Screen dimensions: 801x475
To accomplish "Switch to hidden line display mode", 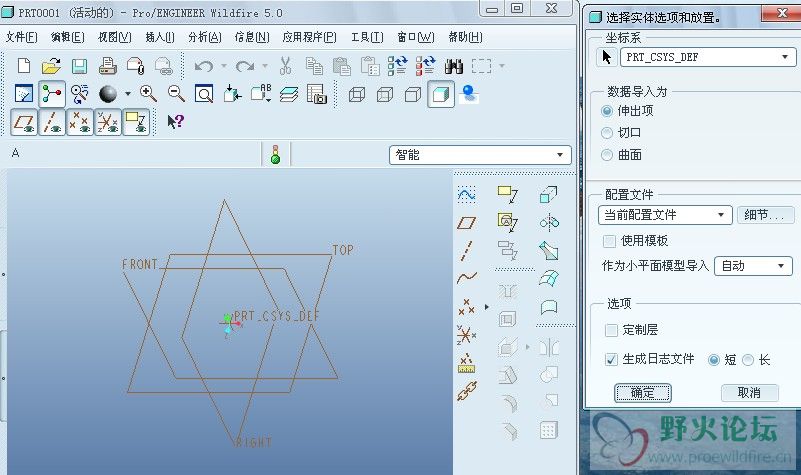I will (x=385, y=94).
